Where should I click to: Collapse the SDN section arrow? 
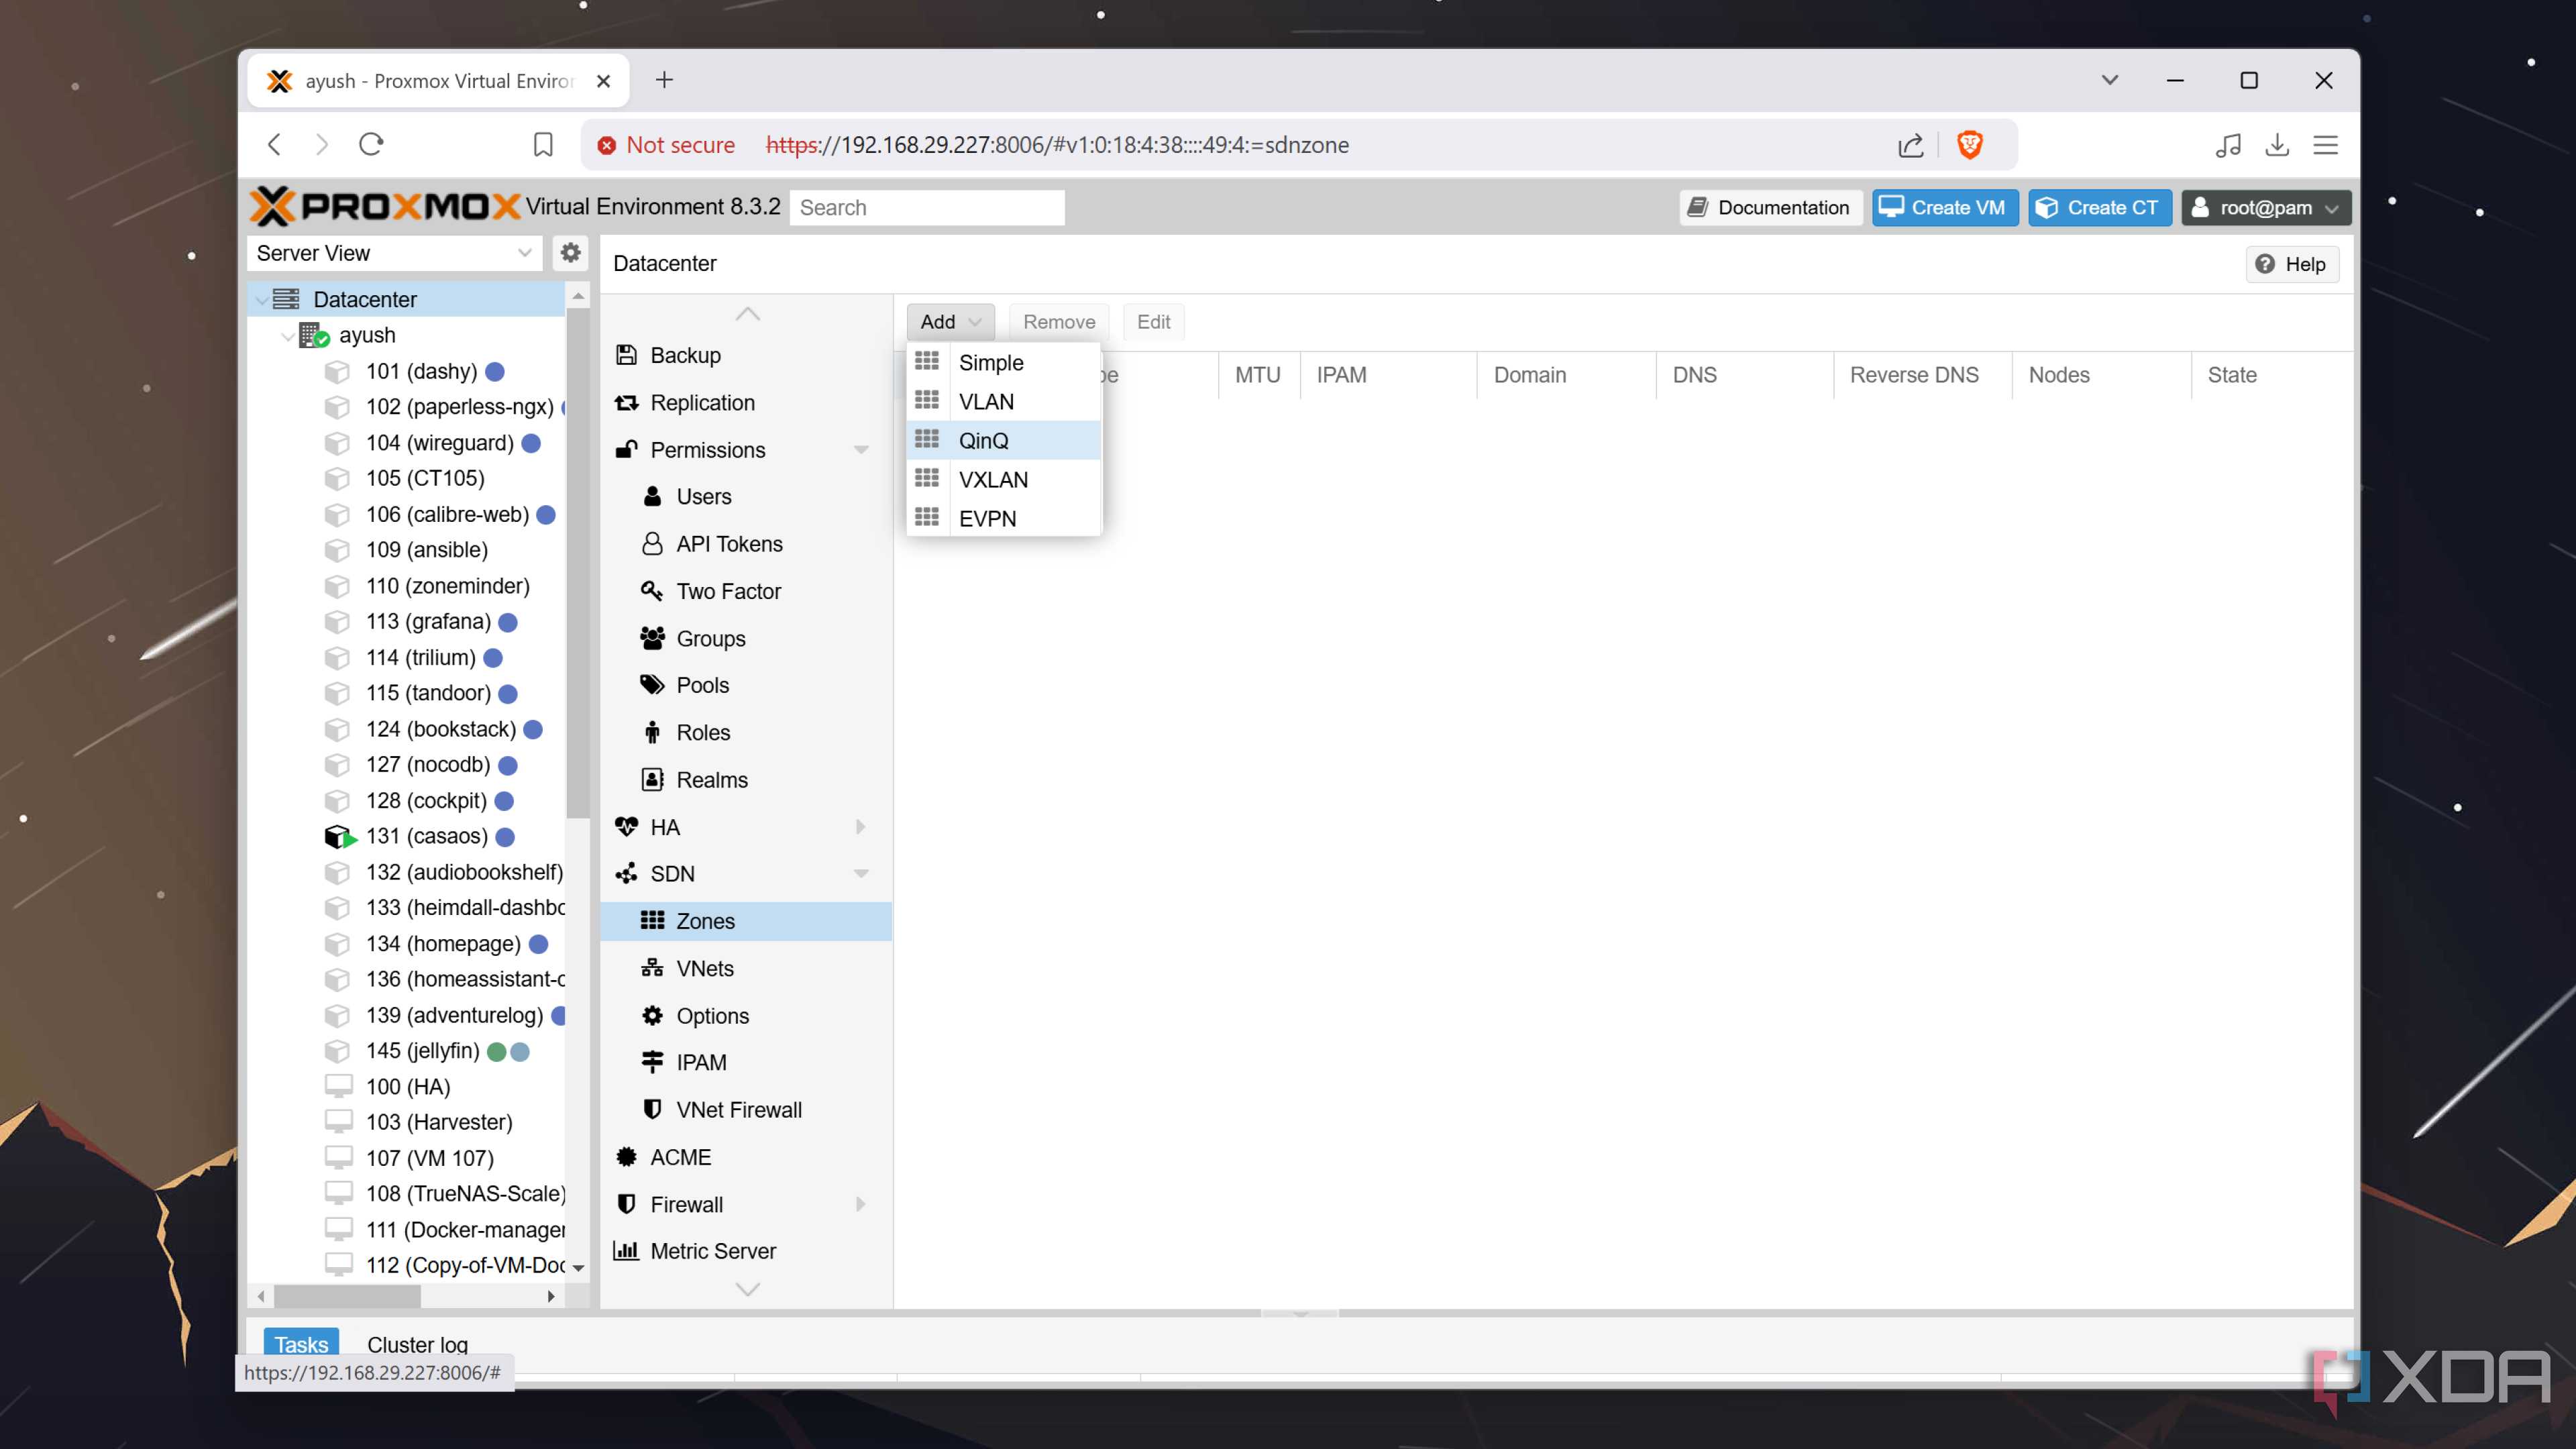861,874
